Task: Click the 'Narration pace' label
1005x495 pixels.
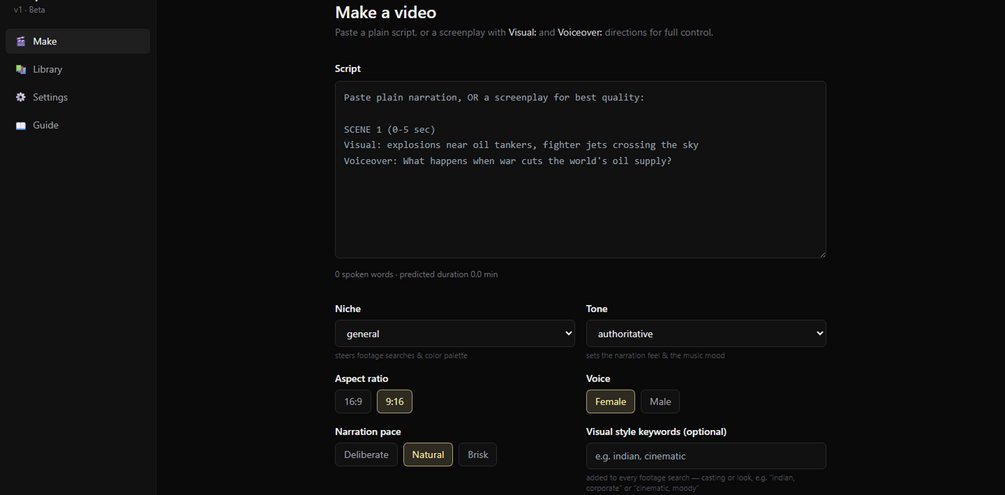Action: point(368,432)
